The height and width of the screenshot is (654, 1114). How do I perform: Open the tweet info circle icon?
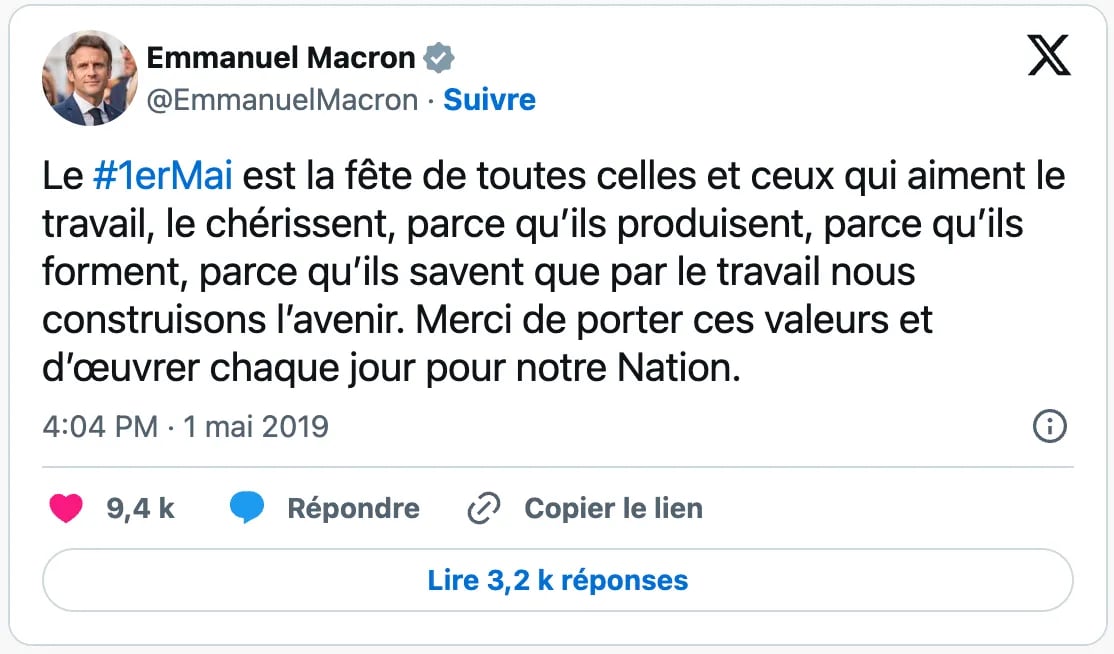[1049, 427]
